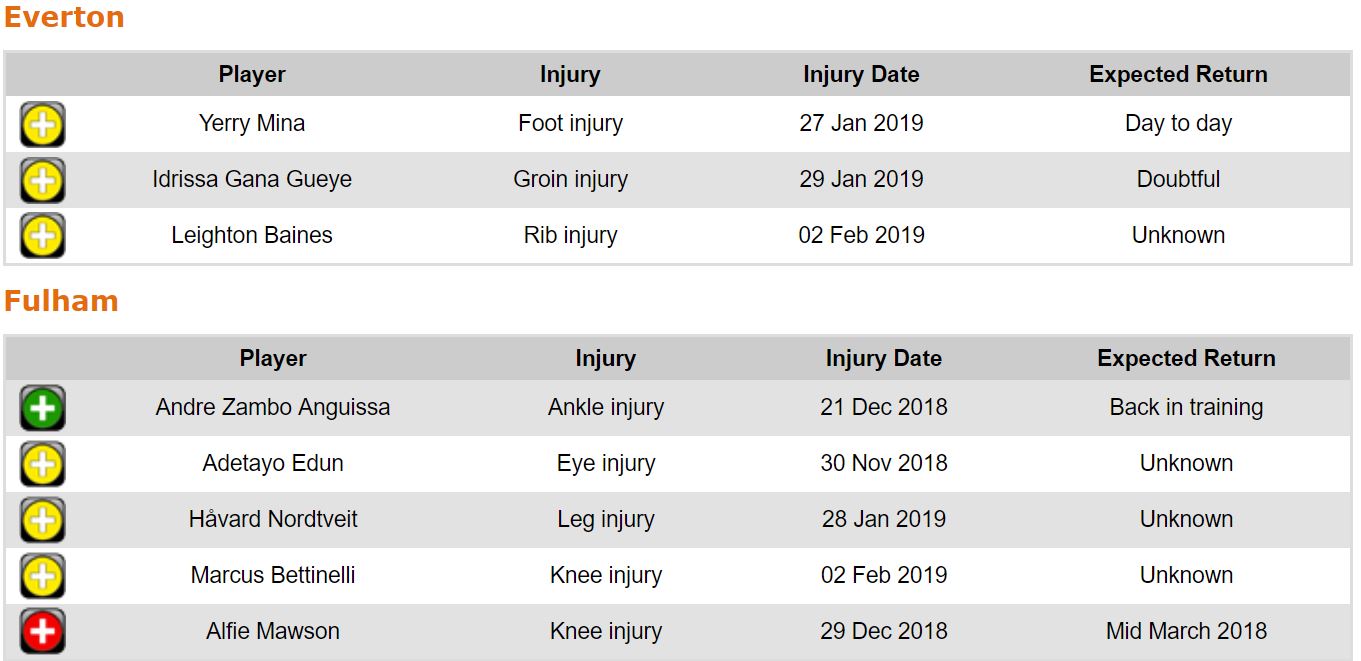This screenshot has height=661, width=1361.
Task: Click the green icon beside Andre Zambo Anguissa
Action: coord(42,408)
